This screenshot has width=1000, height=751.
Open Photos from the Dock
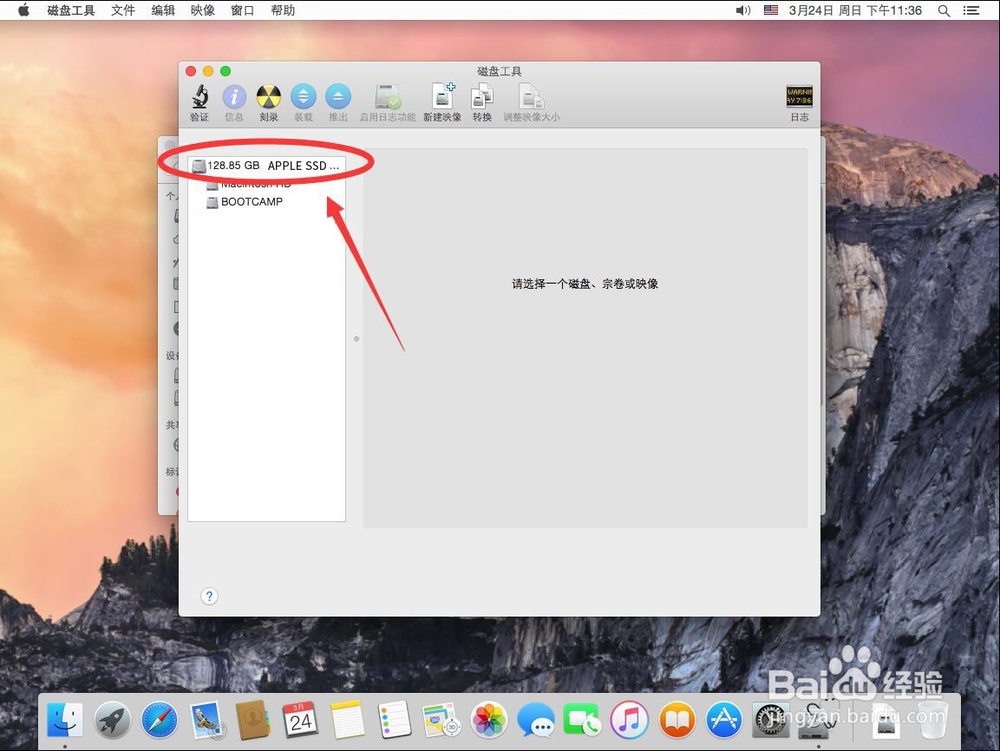point(489,720)
